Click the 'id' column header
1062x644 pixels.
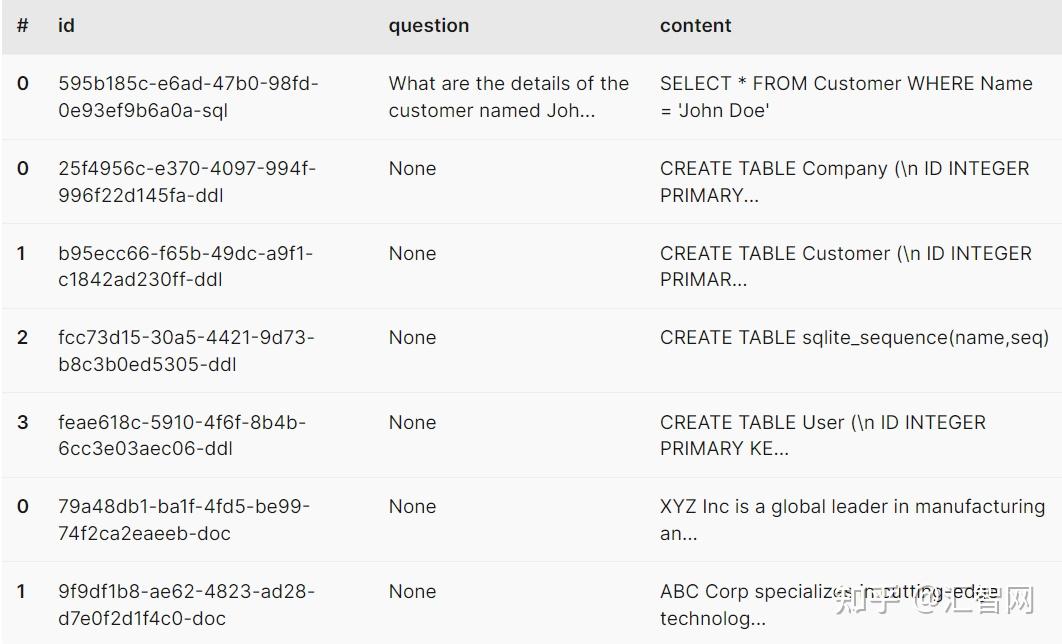pos(66,26)
